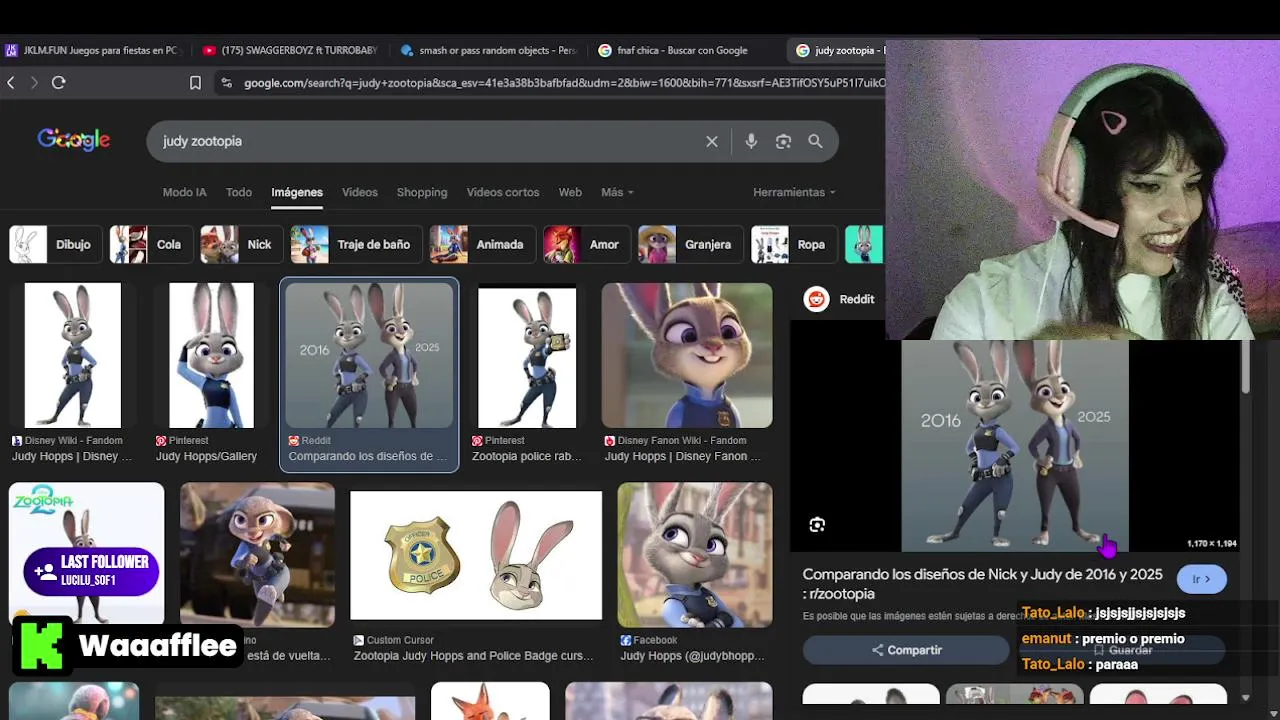Click the magnifier search icon
Screen dimensions: 1280x720
pyautogui.click(x=816, y=142)
